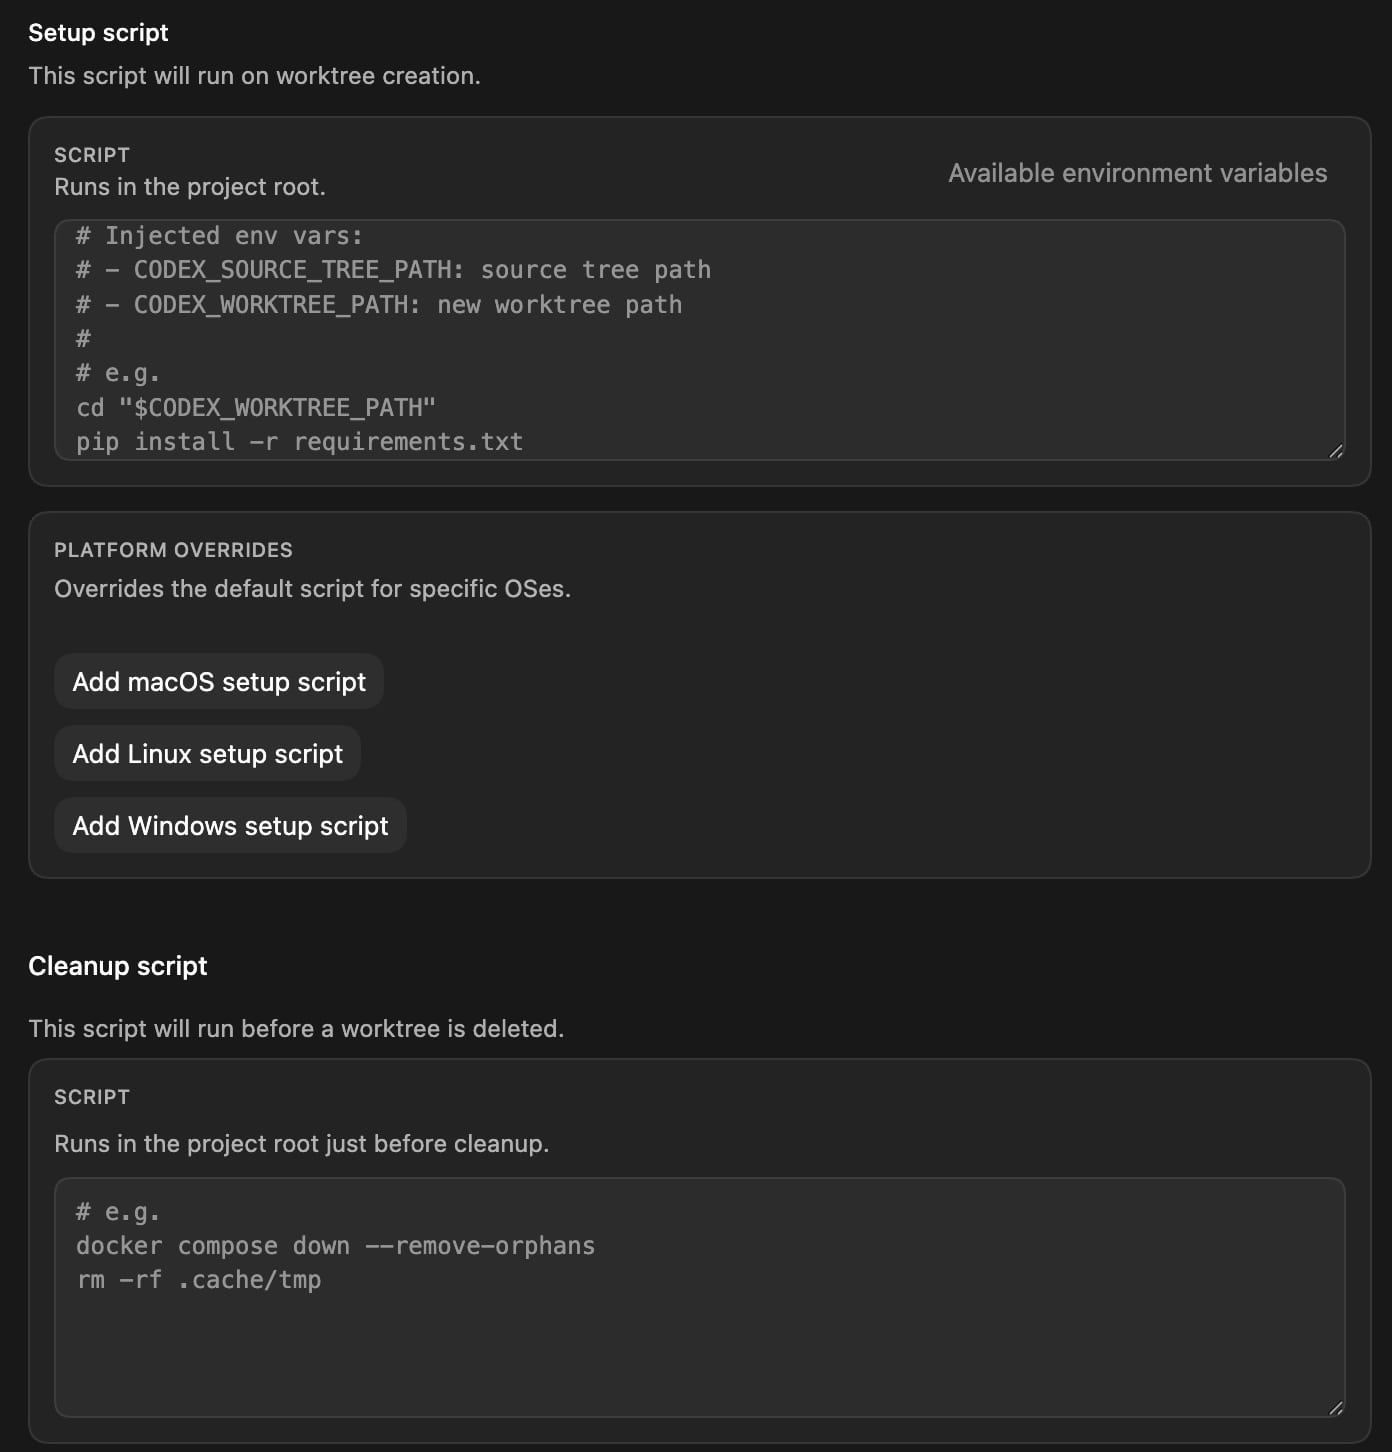Click the Add Linux setup script button

point(207,753)
